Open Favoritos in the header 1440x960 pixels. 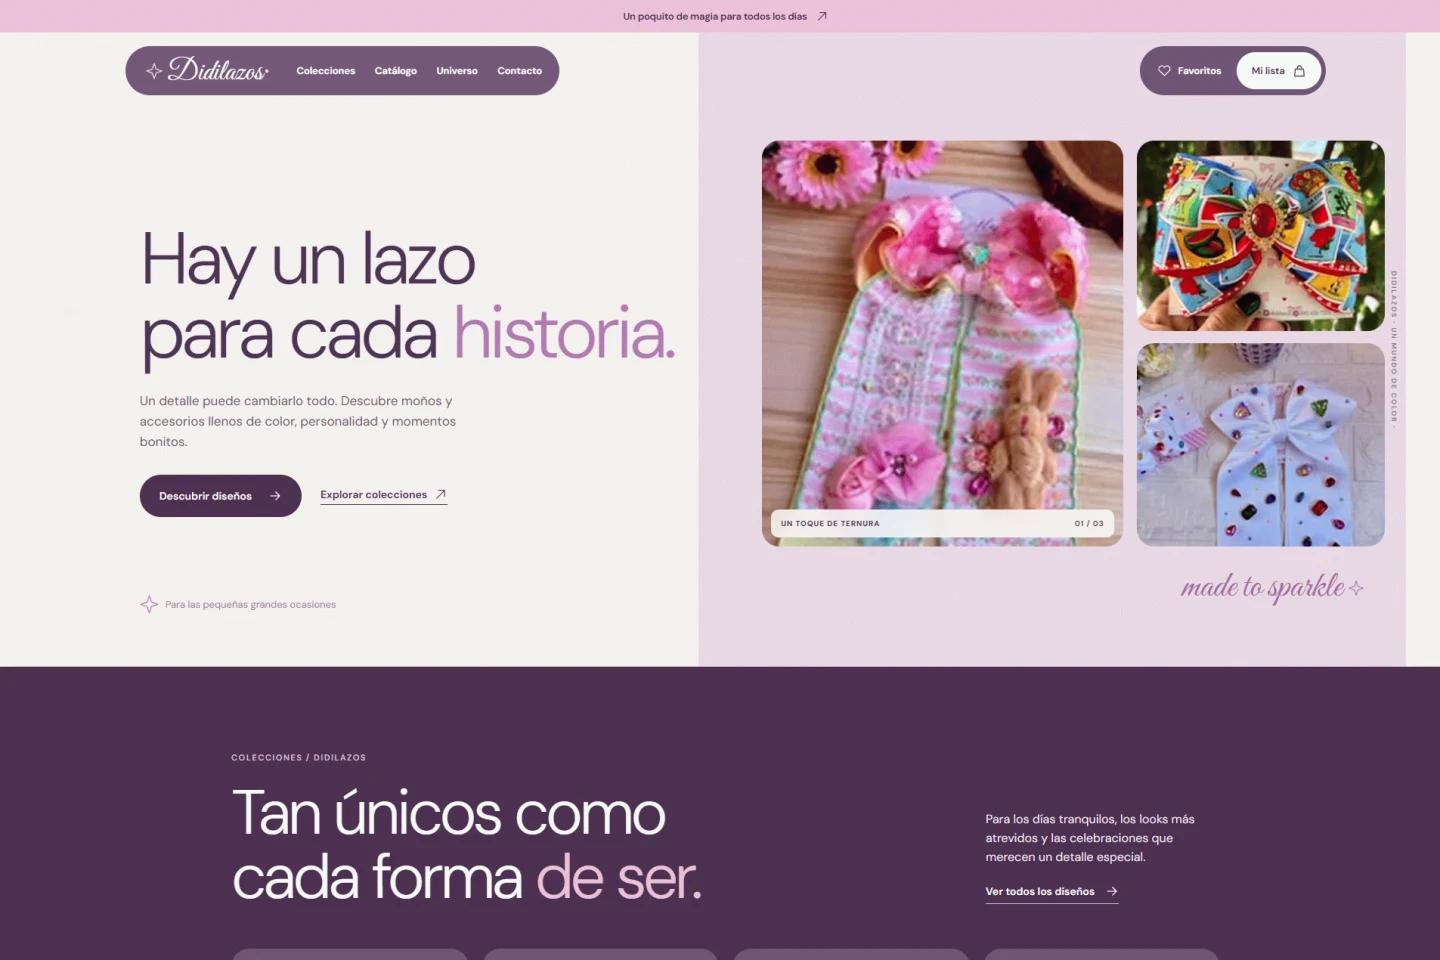(1190, 71)
